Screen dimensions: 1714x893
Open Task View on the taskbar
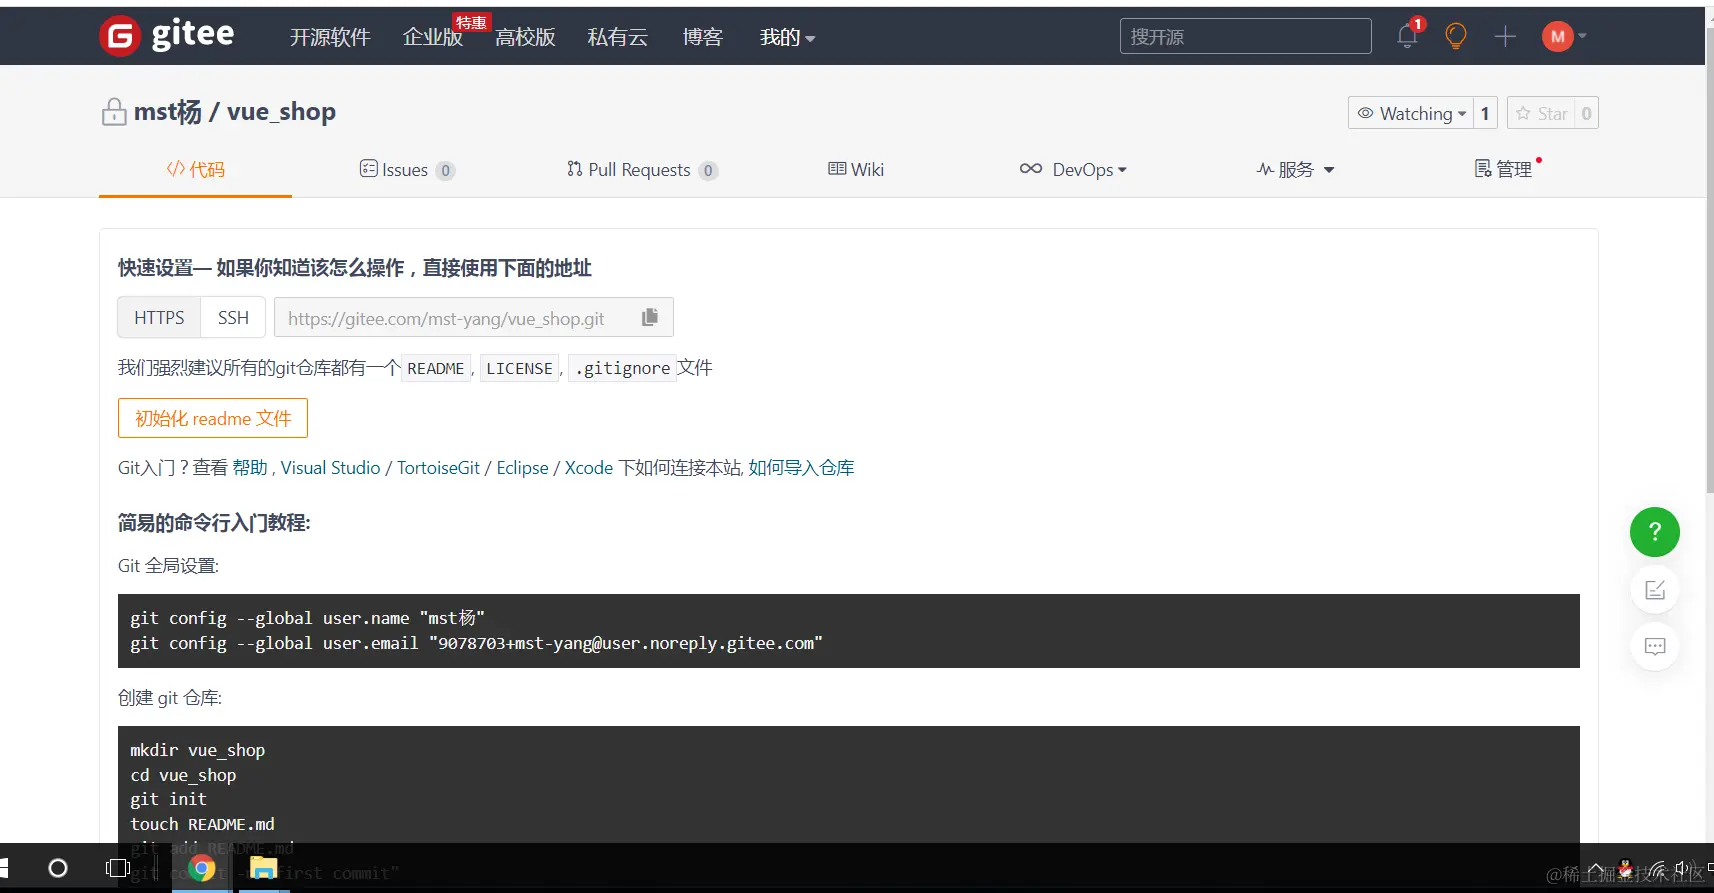(118, 868)
